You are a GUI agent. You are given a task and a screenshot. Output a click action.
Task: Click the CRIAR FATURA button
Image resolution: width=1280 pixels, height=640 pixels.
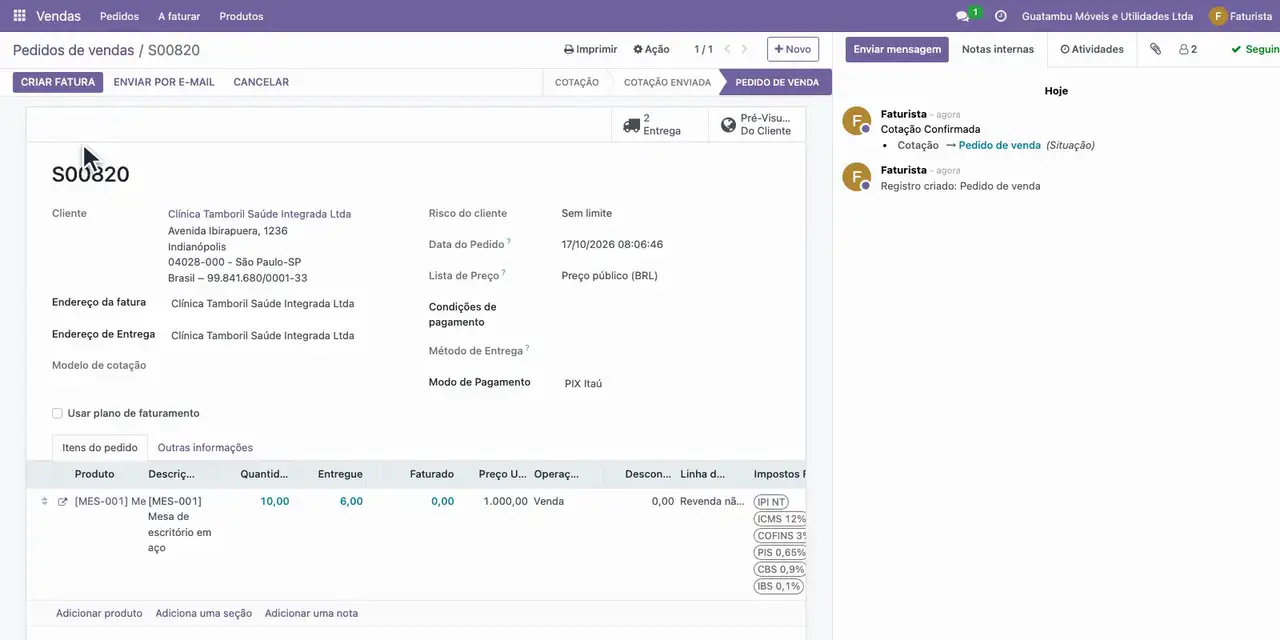point(58,82)
